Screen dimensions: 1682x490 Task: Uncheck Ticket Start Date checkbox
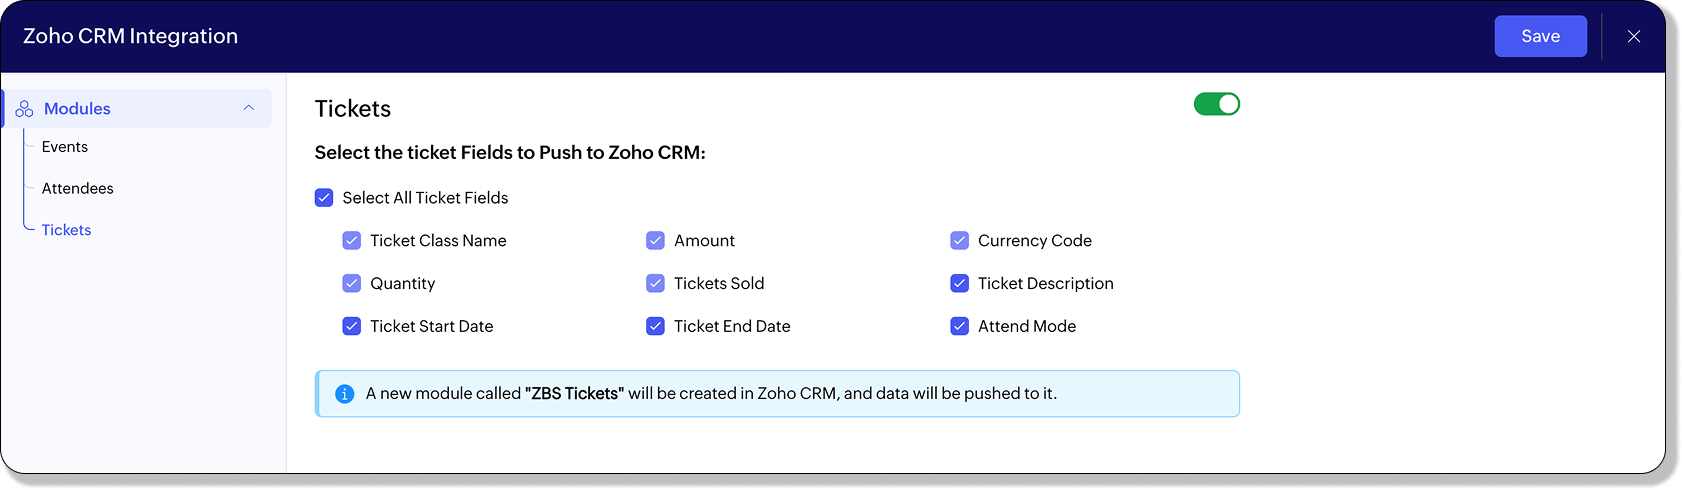[352, 326]
